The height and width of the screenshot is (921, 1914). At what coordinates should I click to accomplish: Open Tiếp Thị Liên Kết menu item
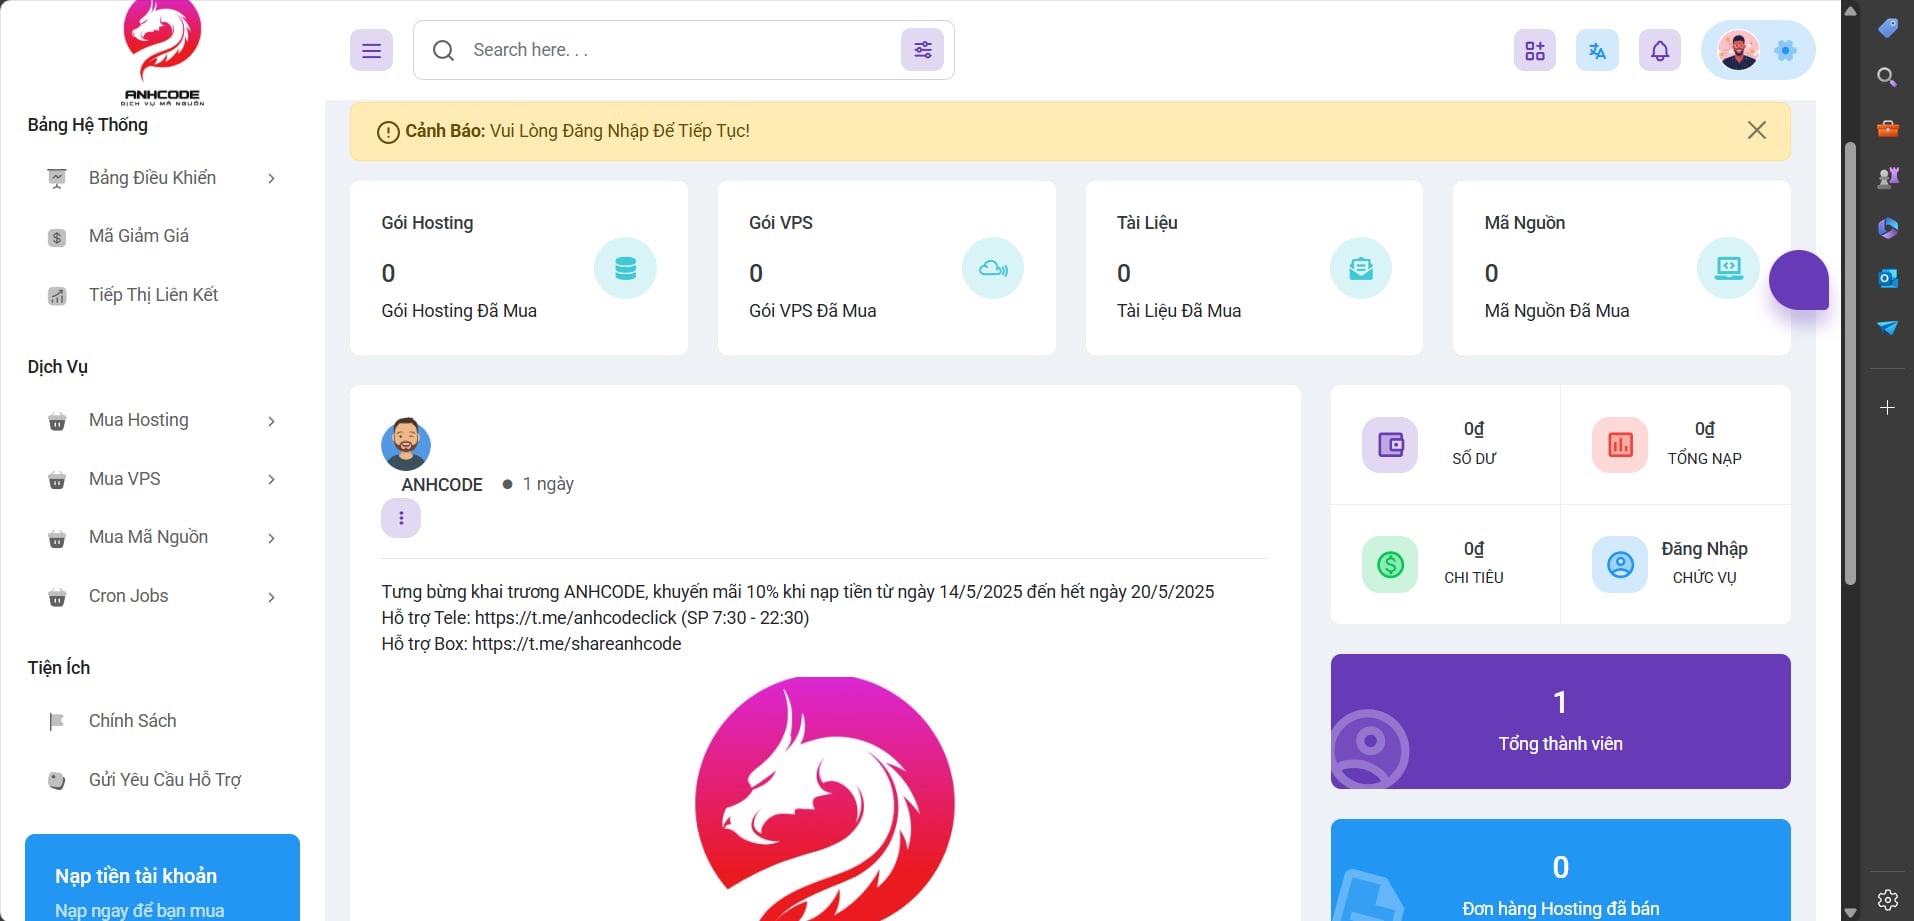coord(162,295)
